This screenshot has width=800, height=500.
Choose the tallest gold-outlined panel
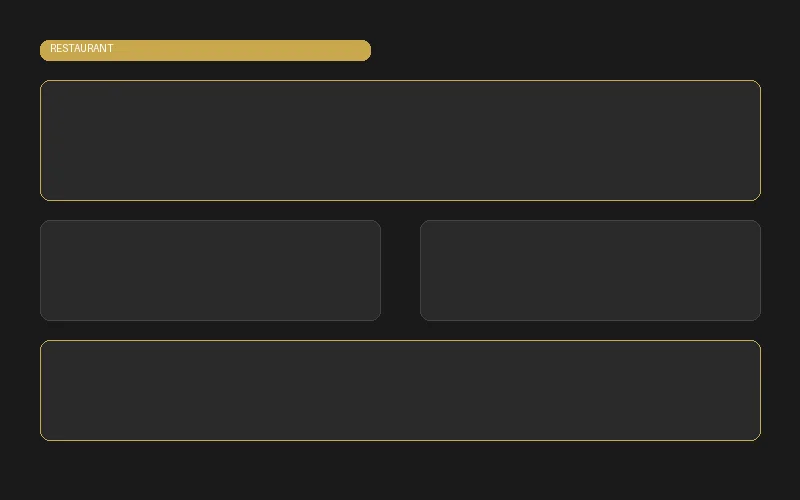401,140
